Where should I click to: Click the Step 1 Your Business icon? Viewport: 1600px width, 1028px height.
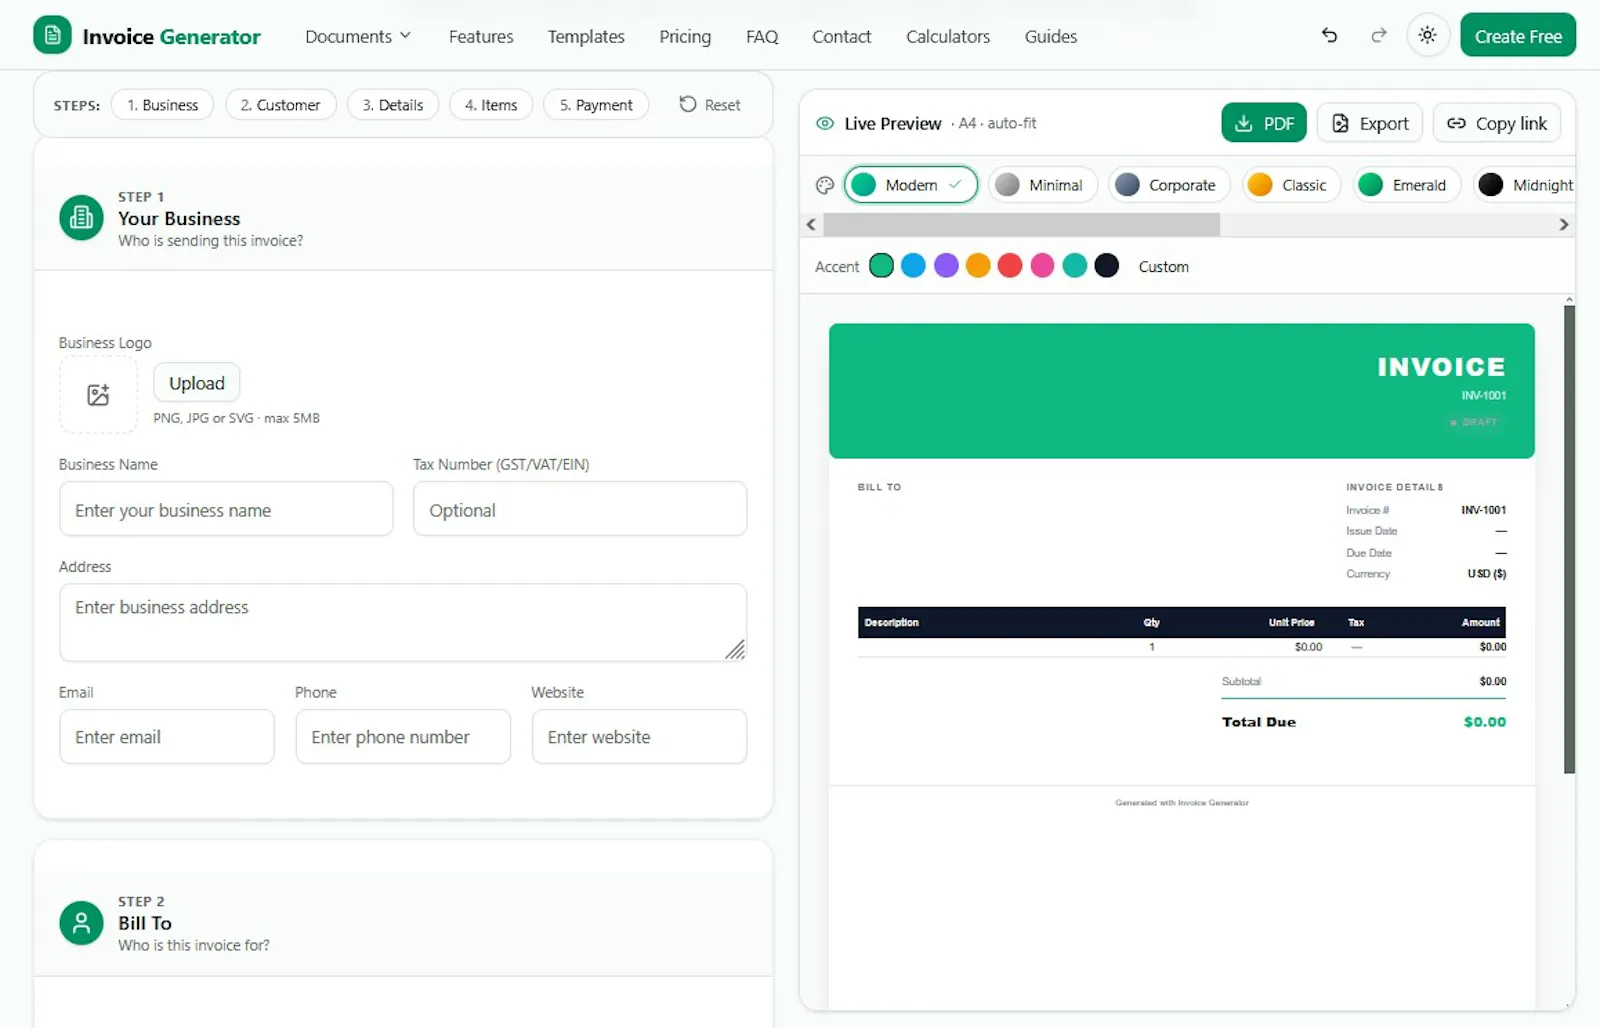[81, 218]
